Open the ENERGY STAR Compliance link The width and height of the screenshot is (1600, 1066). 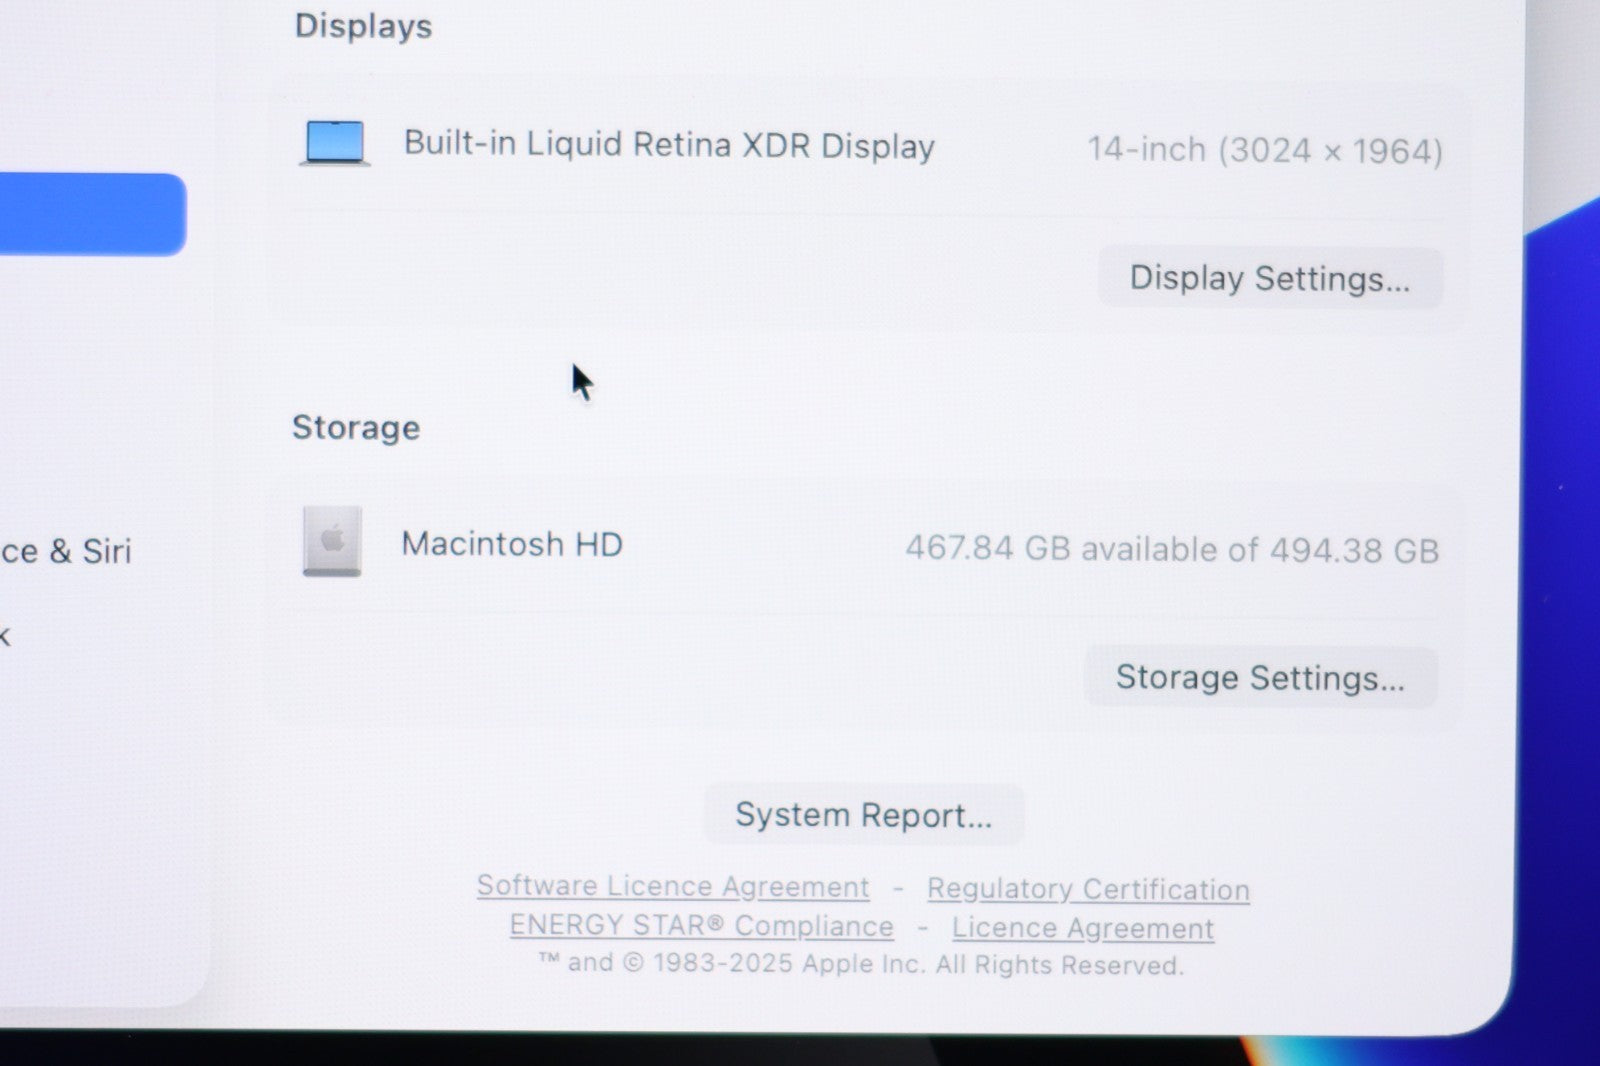point(701,926)
